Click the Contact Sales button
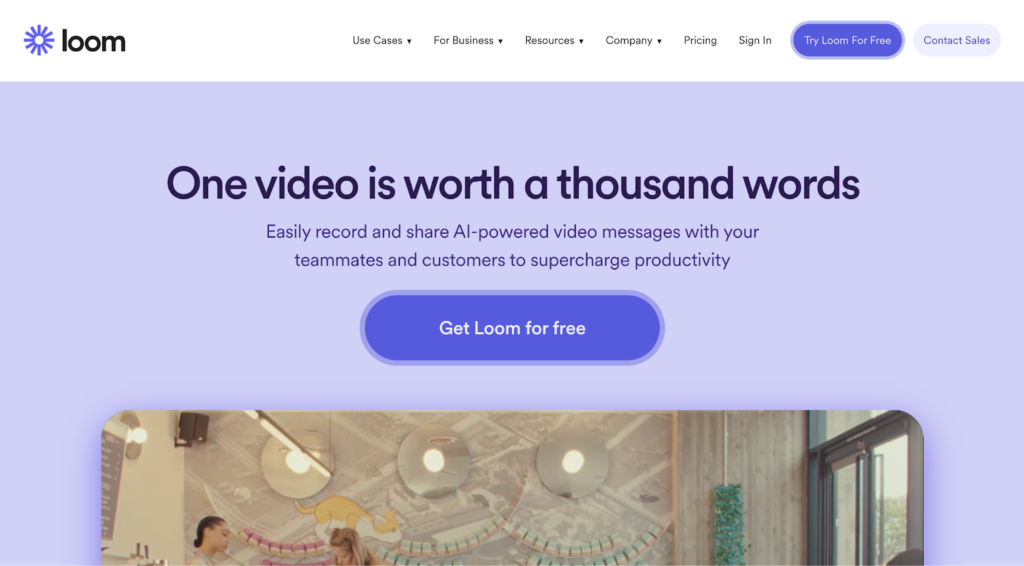The height and width of the screenshot is (566, 1024). click(x=957, y=40)
